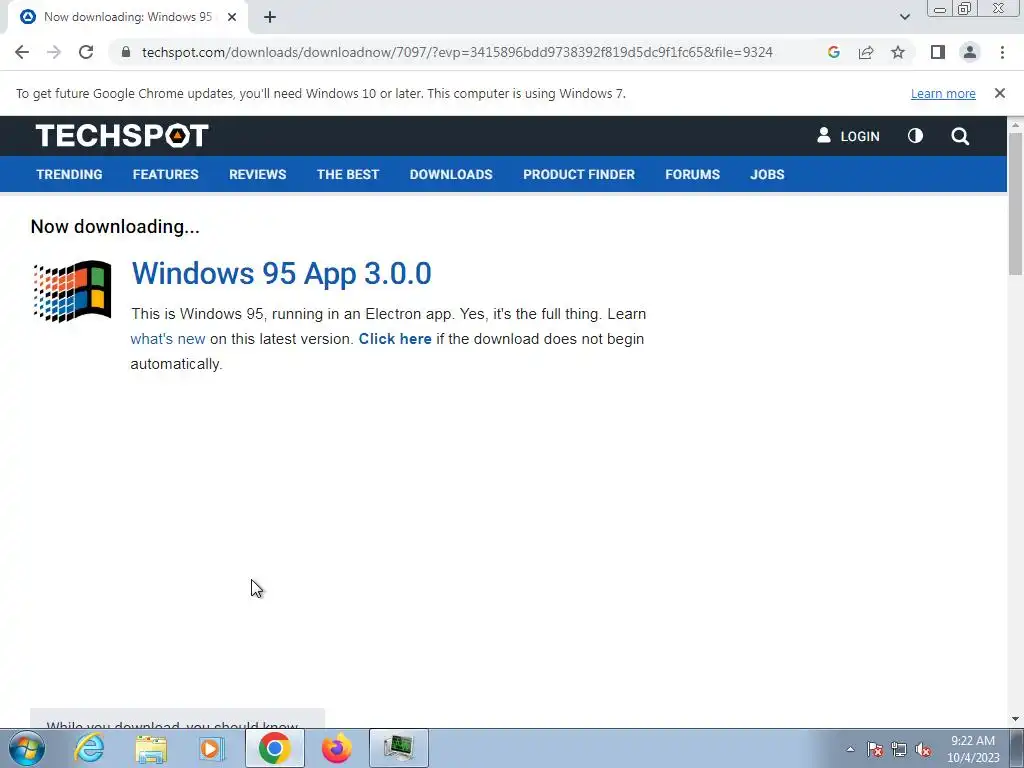Open the FORUMS section

click(692, 174)
